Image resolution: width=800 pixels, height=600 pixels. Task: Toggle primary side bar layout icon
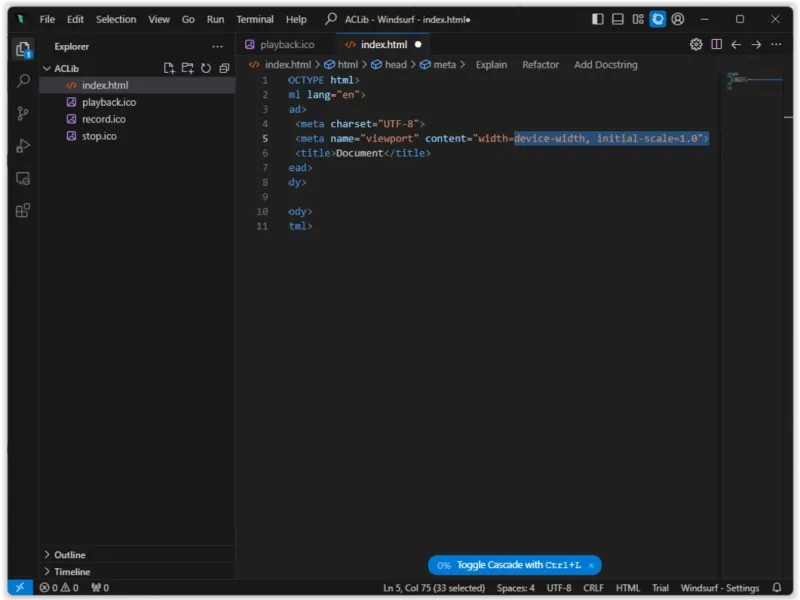597,19
